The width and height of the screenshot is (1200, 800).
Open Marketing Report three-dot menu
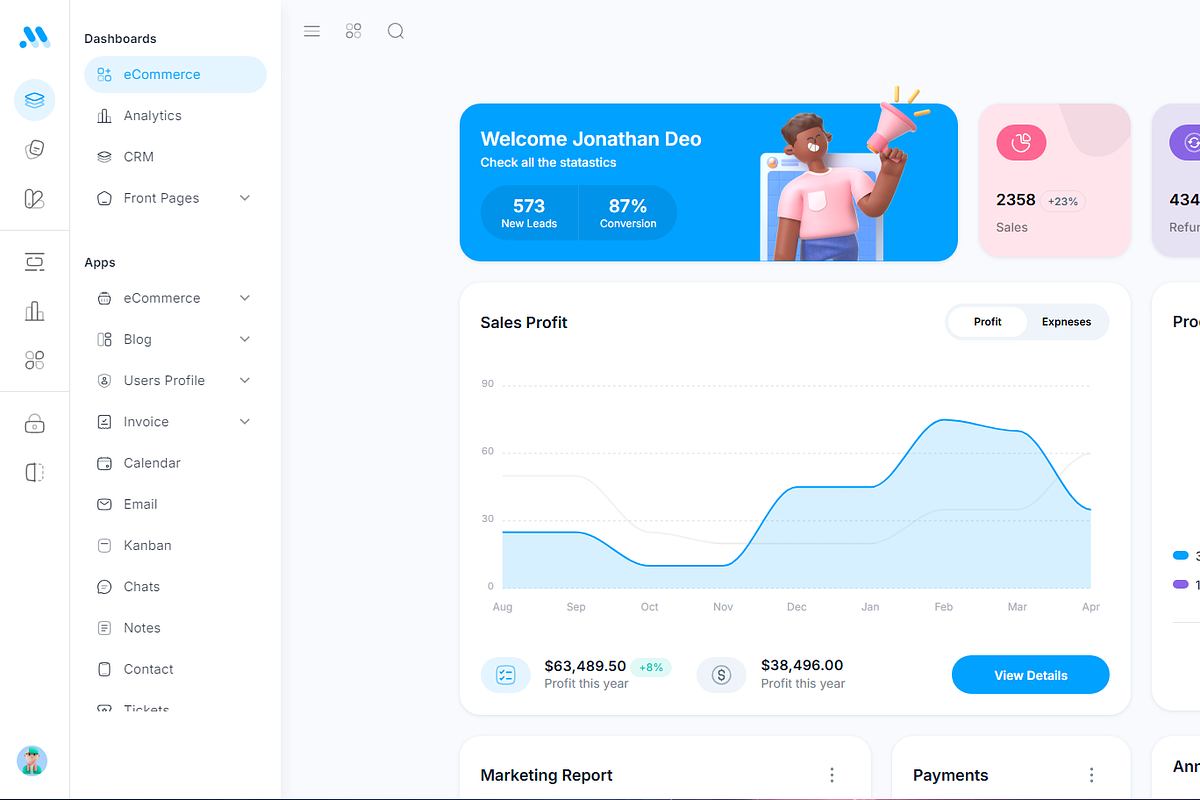coord(832,775)
